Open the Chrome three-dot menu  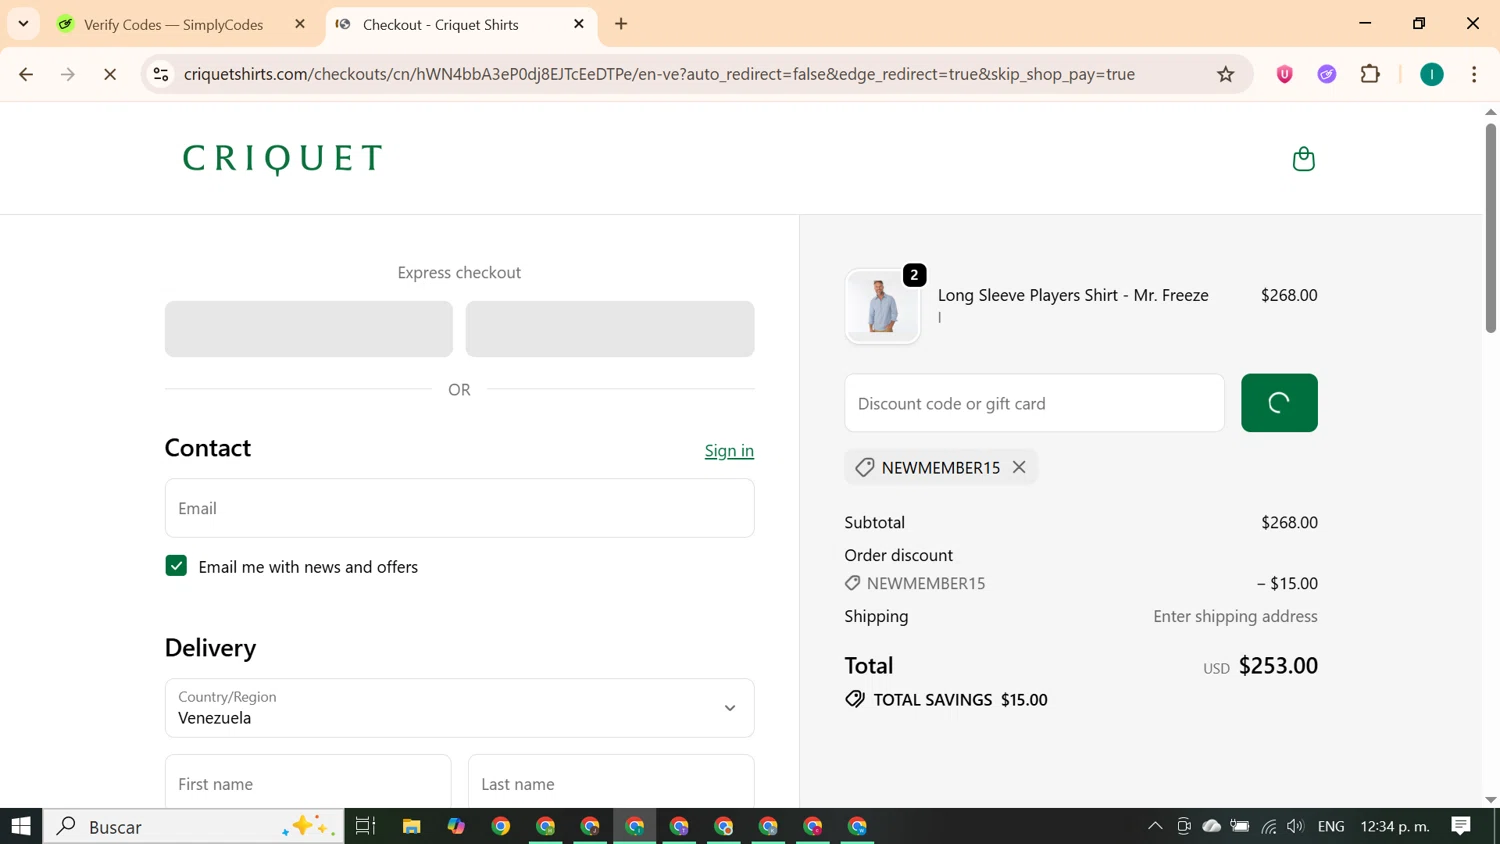pyautogui.click(x=1474, y=74)
